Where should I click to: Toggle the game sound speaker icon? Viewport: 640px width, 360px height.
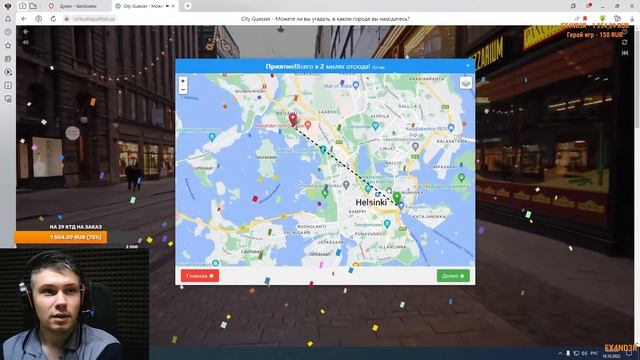pos(26,42)
